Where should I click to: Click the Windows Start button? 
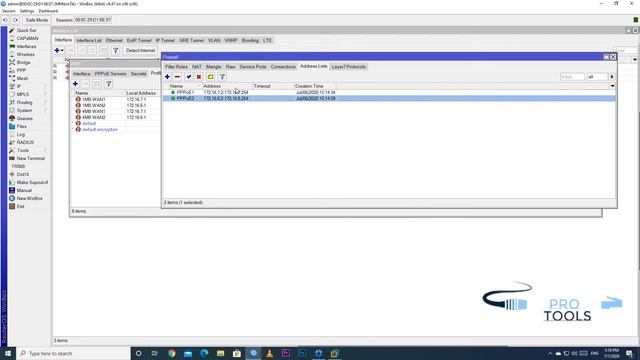coord(8,353)
